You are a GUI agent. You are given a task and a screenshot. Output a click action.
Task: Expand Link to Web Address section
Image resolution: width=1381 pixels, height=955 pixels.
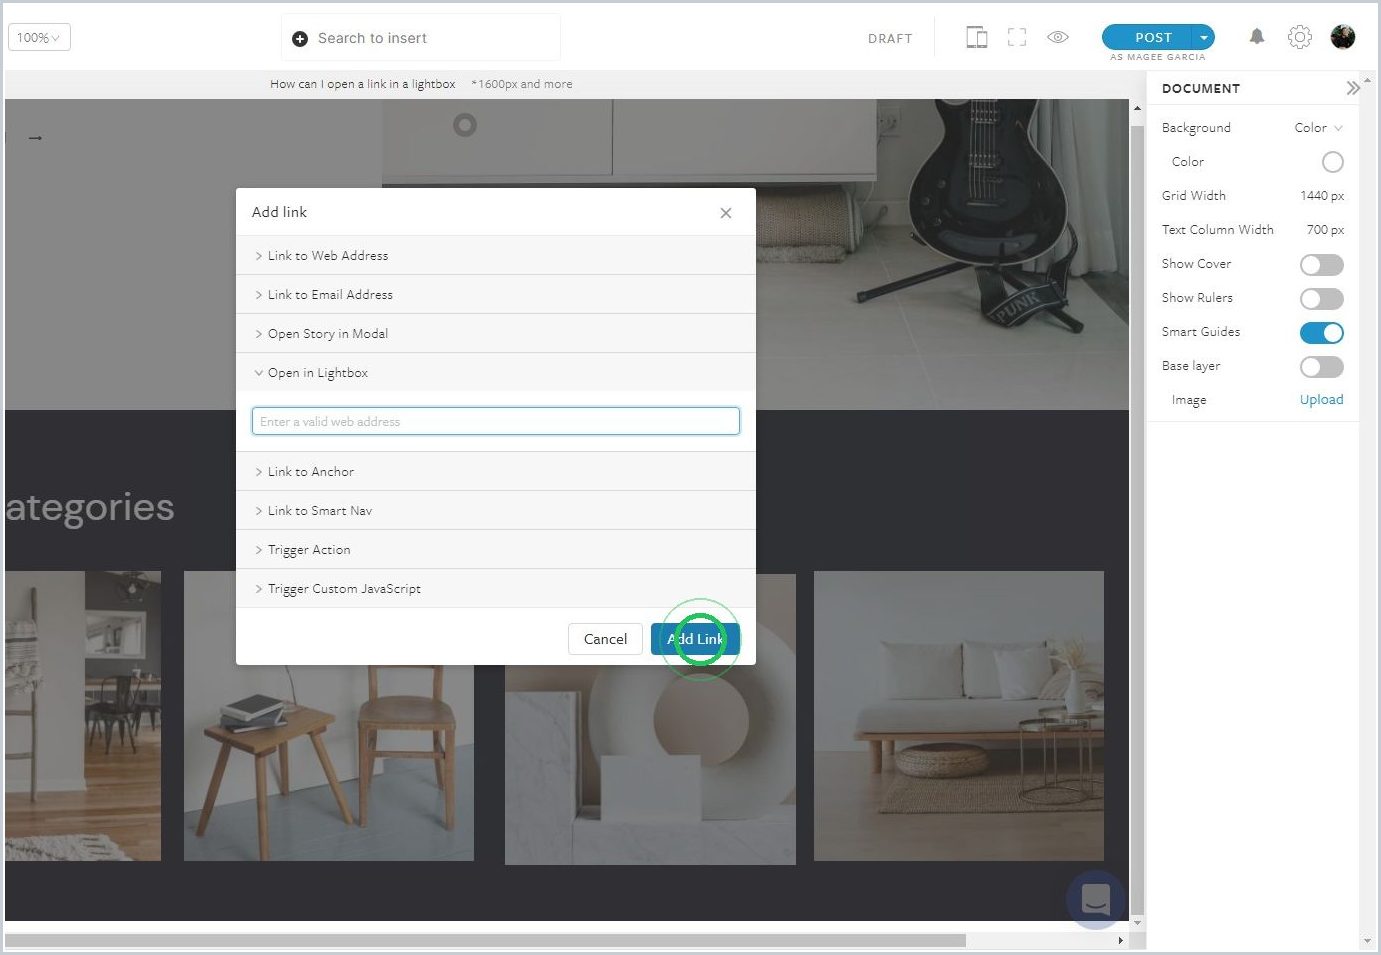tap(496, 256)
